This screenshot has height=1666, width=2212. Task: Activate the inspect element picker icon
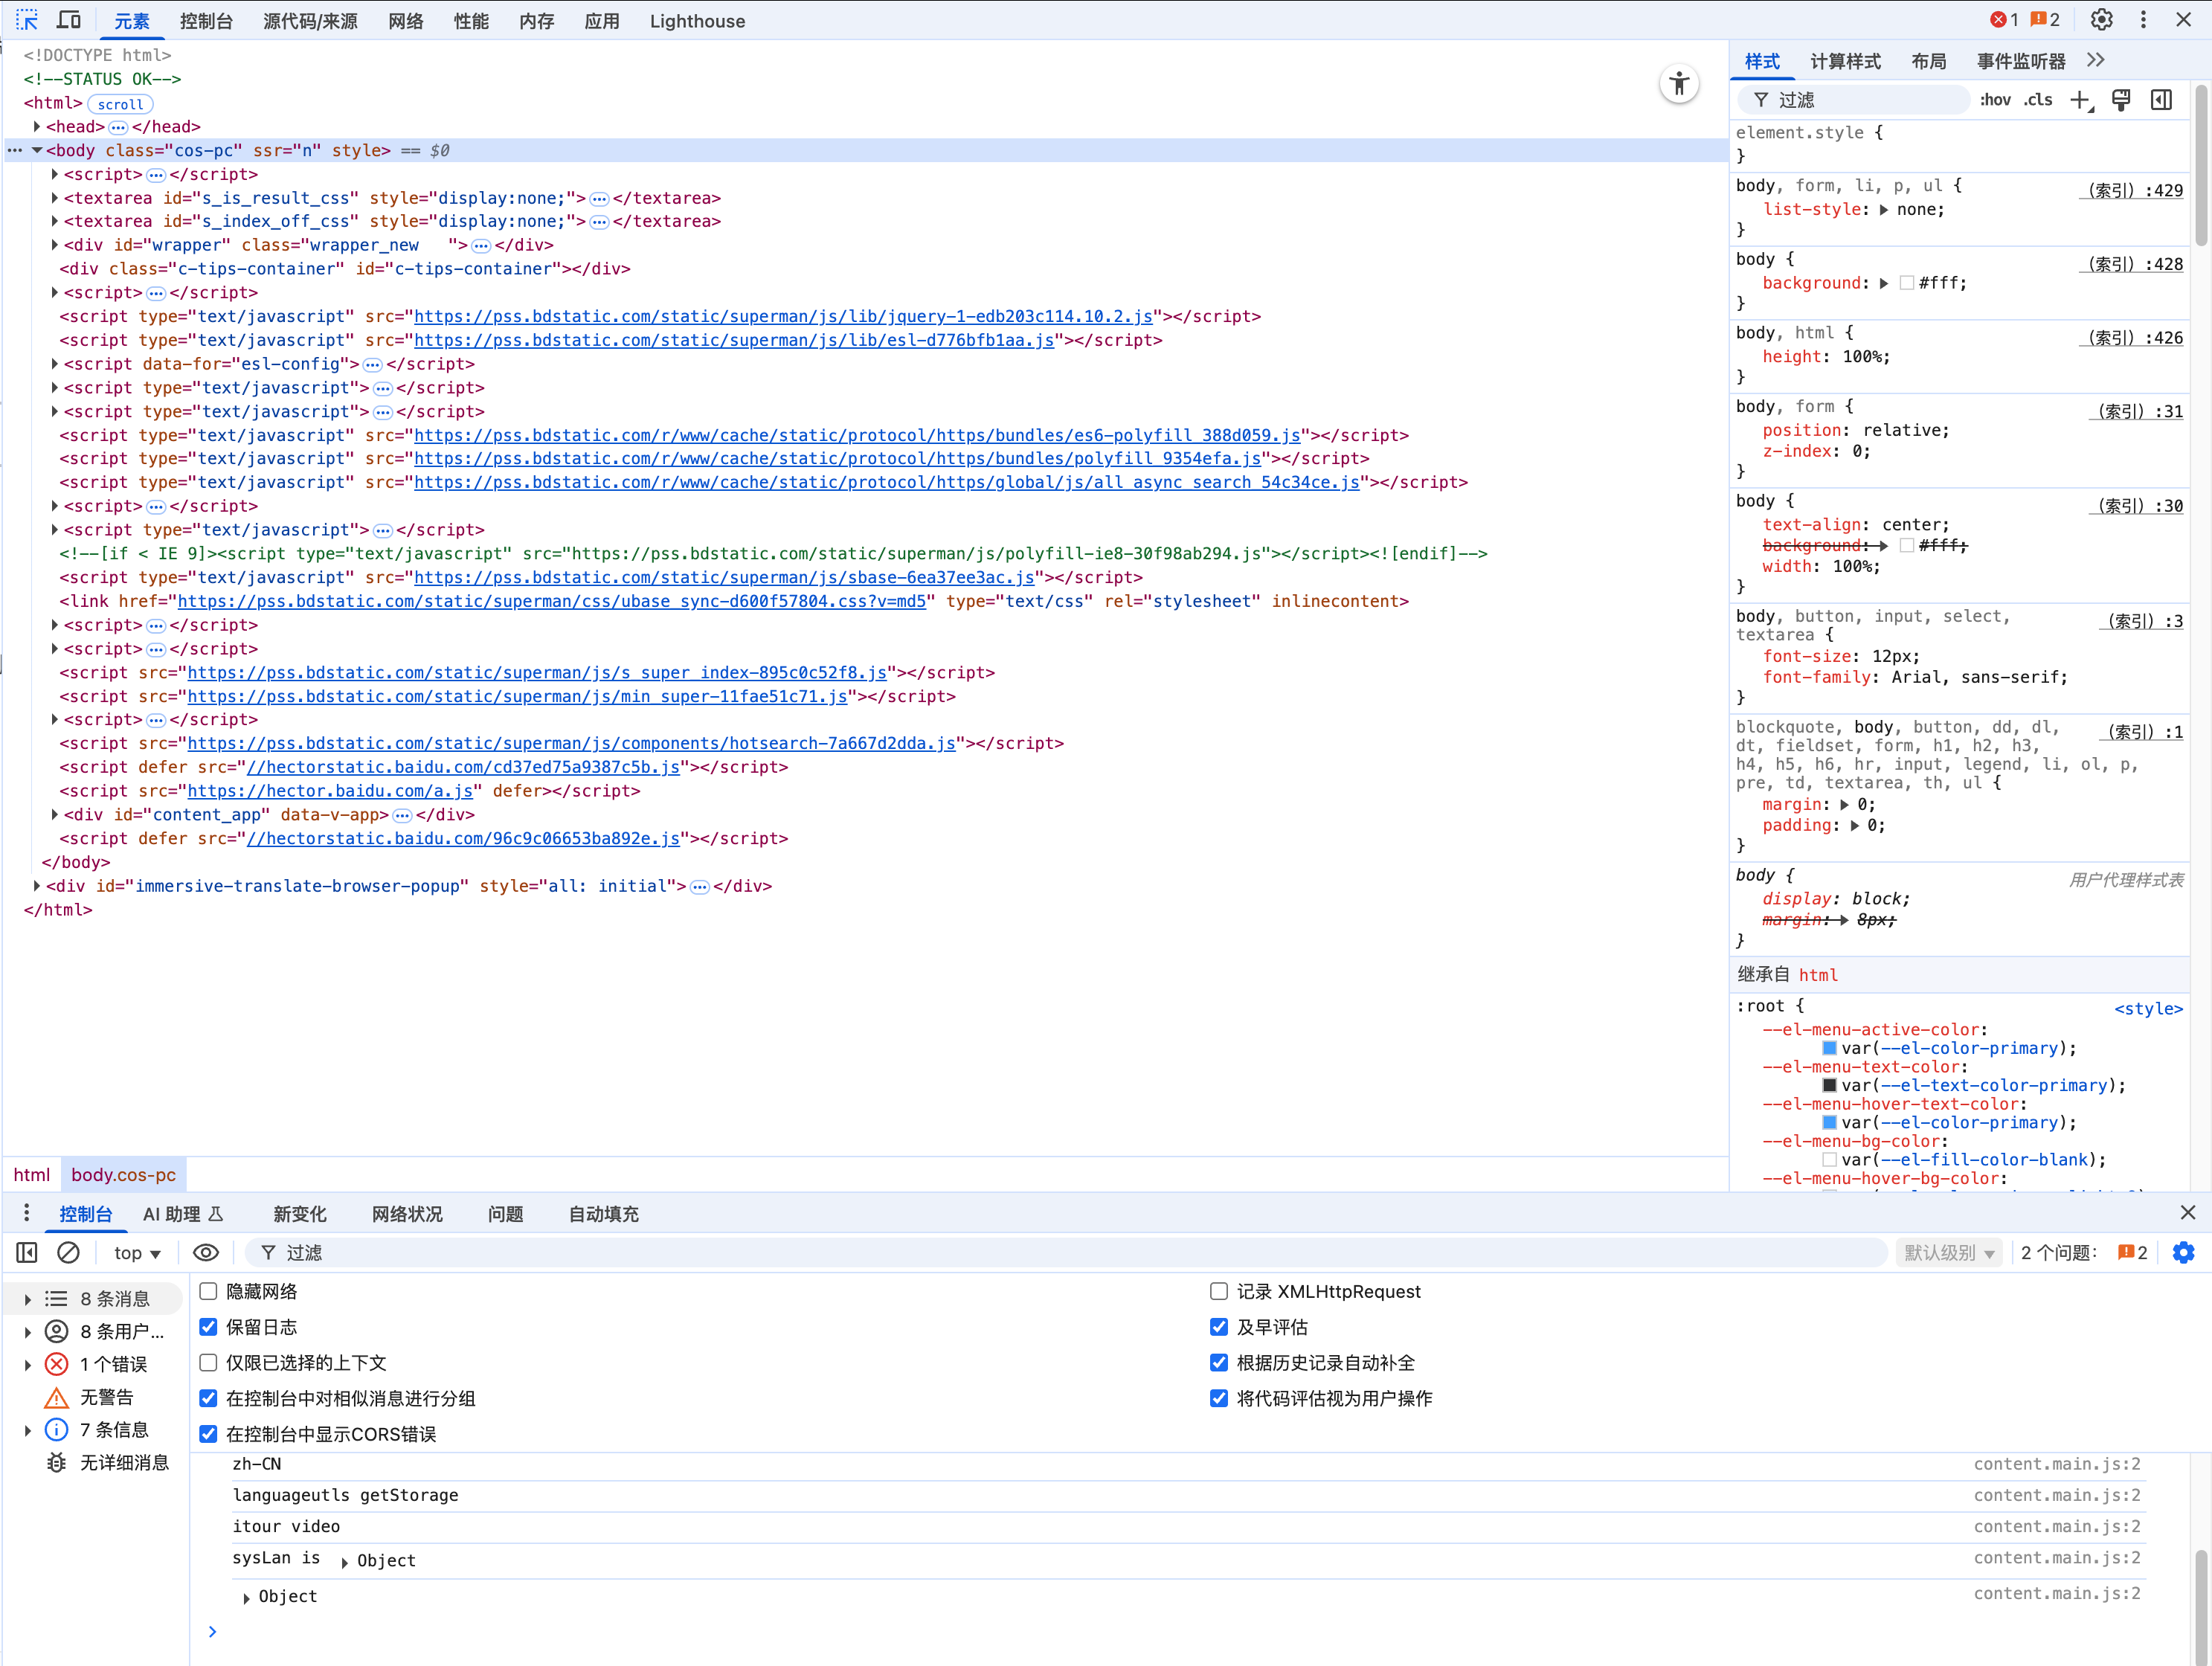tap(27, 20)
